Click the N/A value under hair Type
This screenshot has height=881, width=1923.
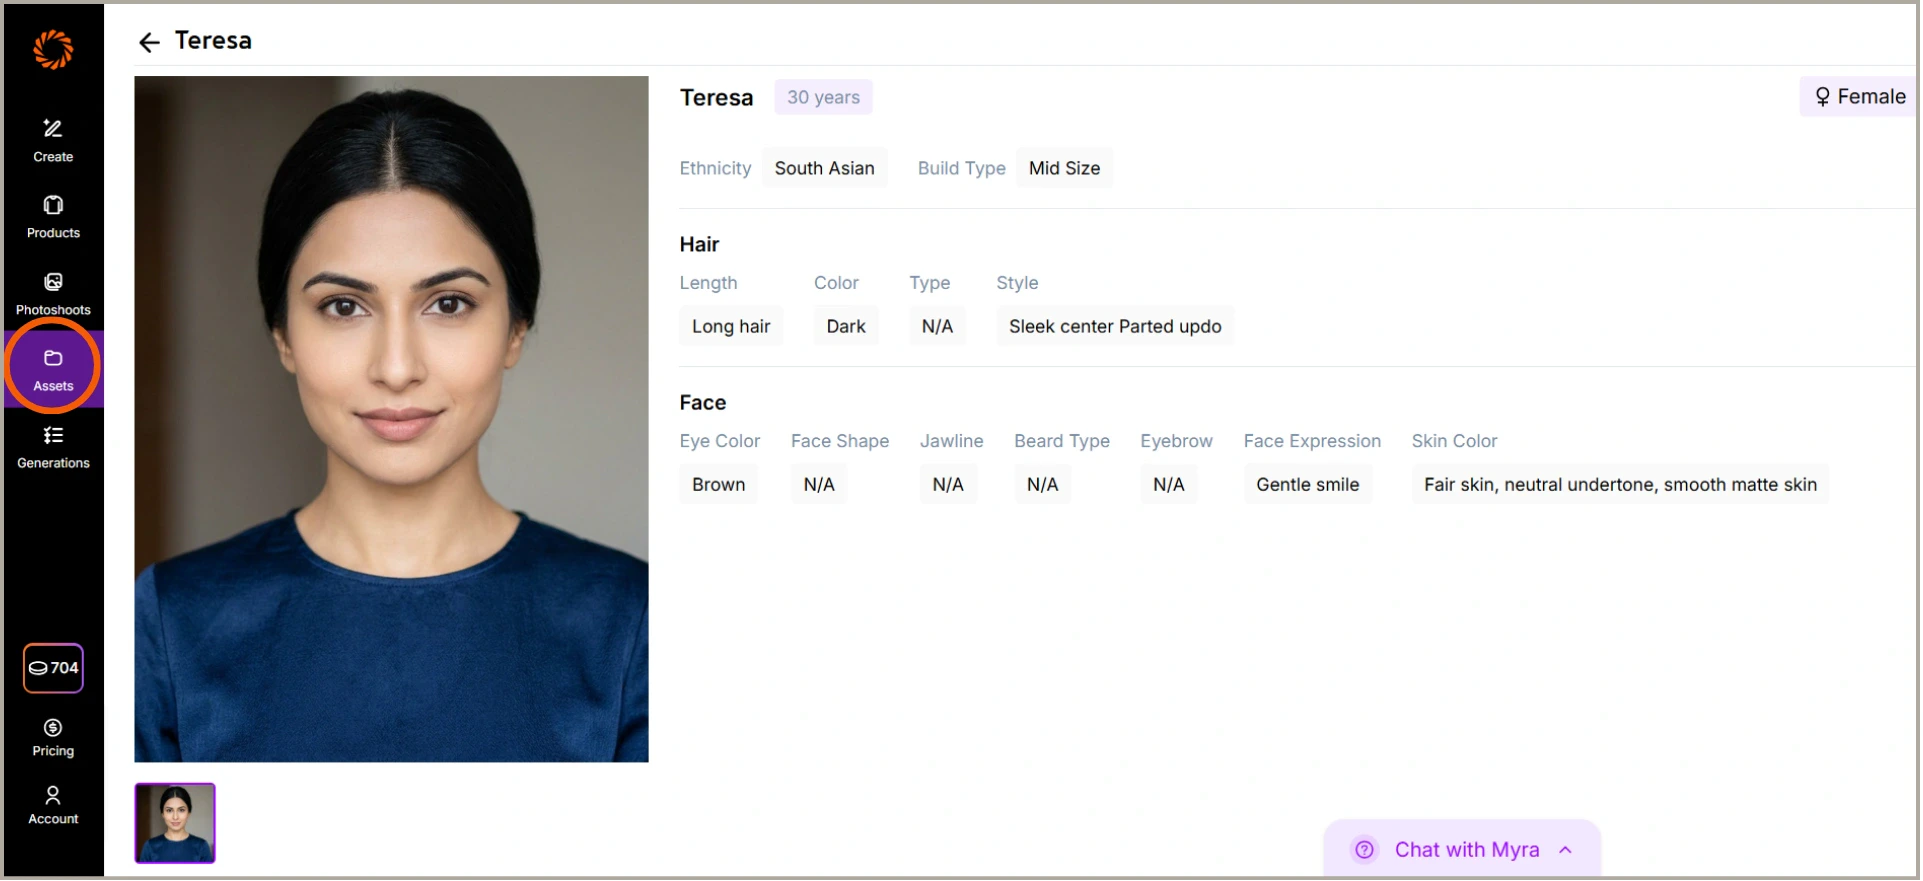point(937,326)
